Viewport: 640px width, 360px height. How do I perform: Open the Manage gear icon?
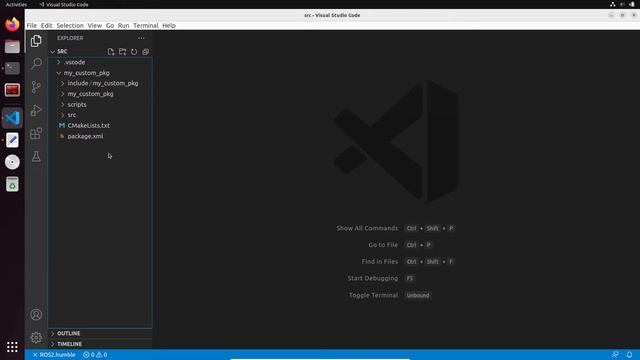pyautogui.click(x=36, y=338)
